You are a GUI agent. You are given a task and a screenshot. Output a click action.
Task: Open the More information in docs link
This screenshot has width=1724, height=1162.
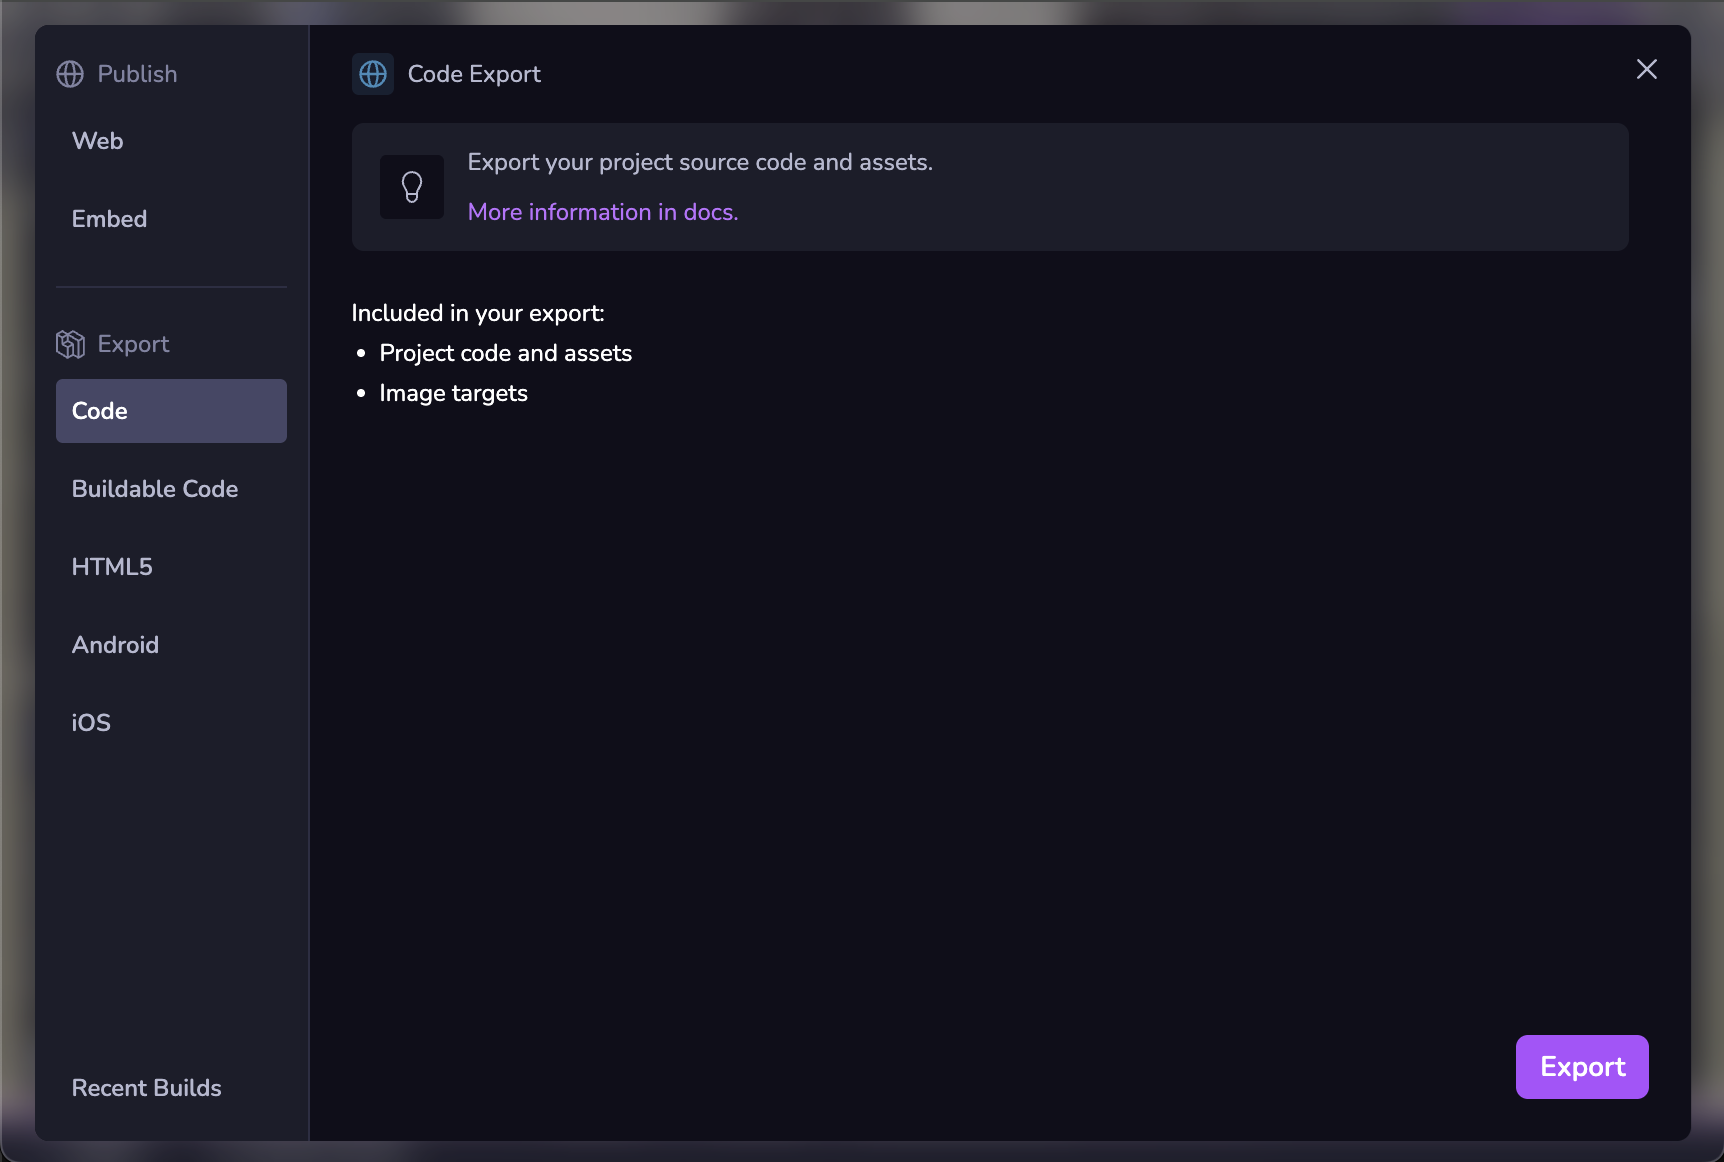[603, 212]
